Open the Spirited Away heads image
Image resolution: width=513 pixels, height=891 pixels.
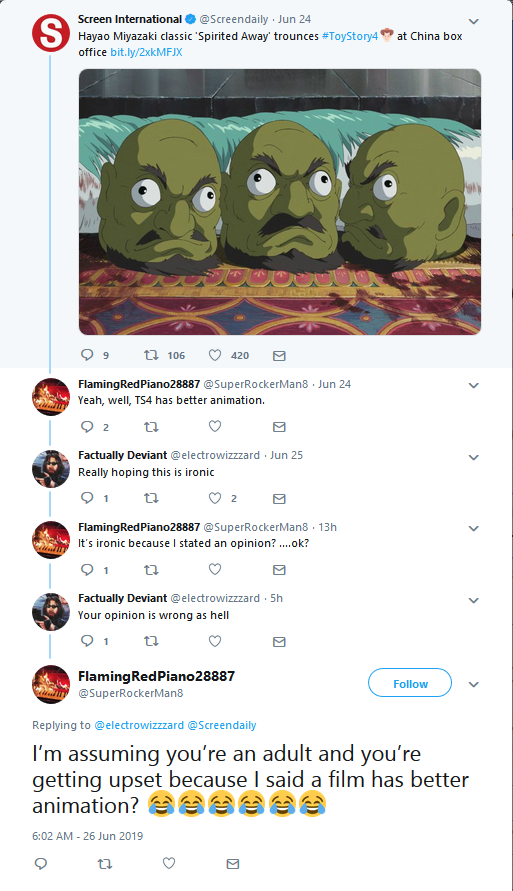click(280, 202)
